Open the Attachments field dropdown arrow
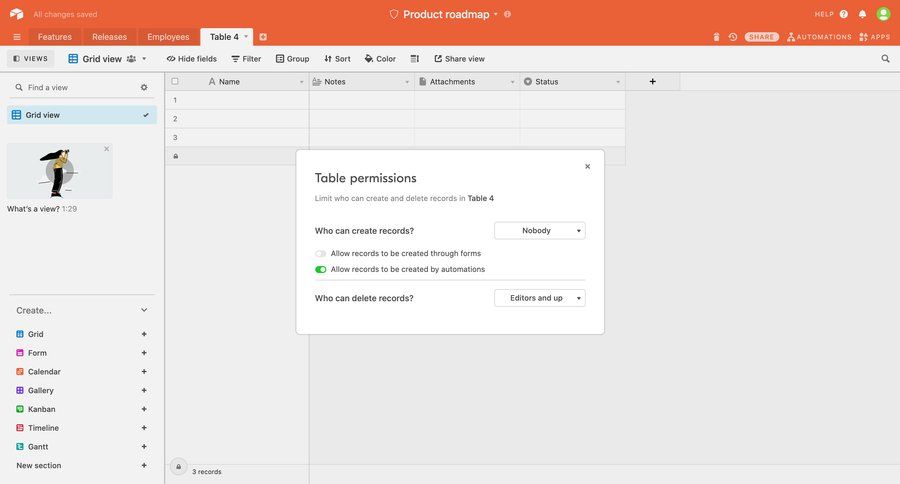900x484 pixels. tap(512, 82)
